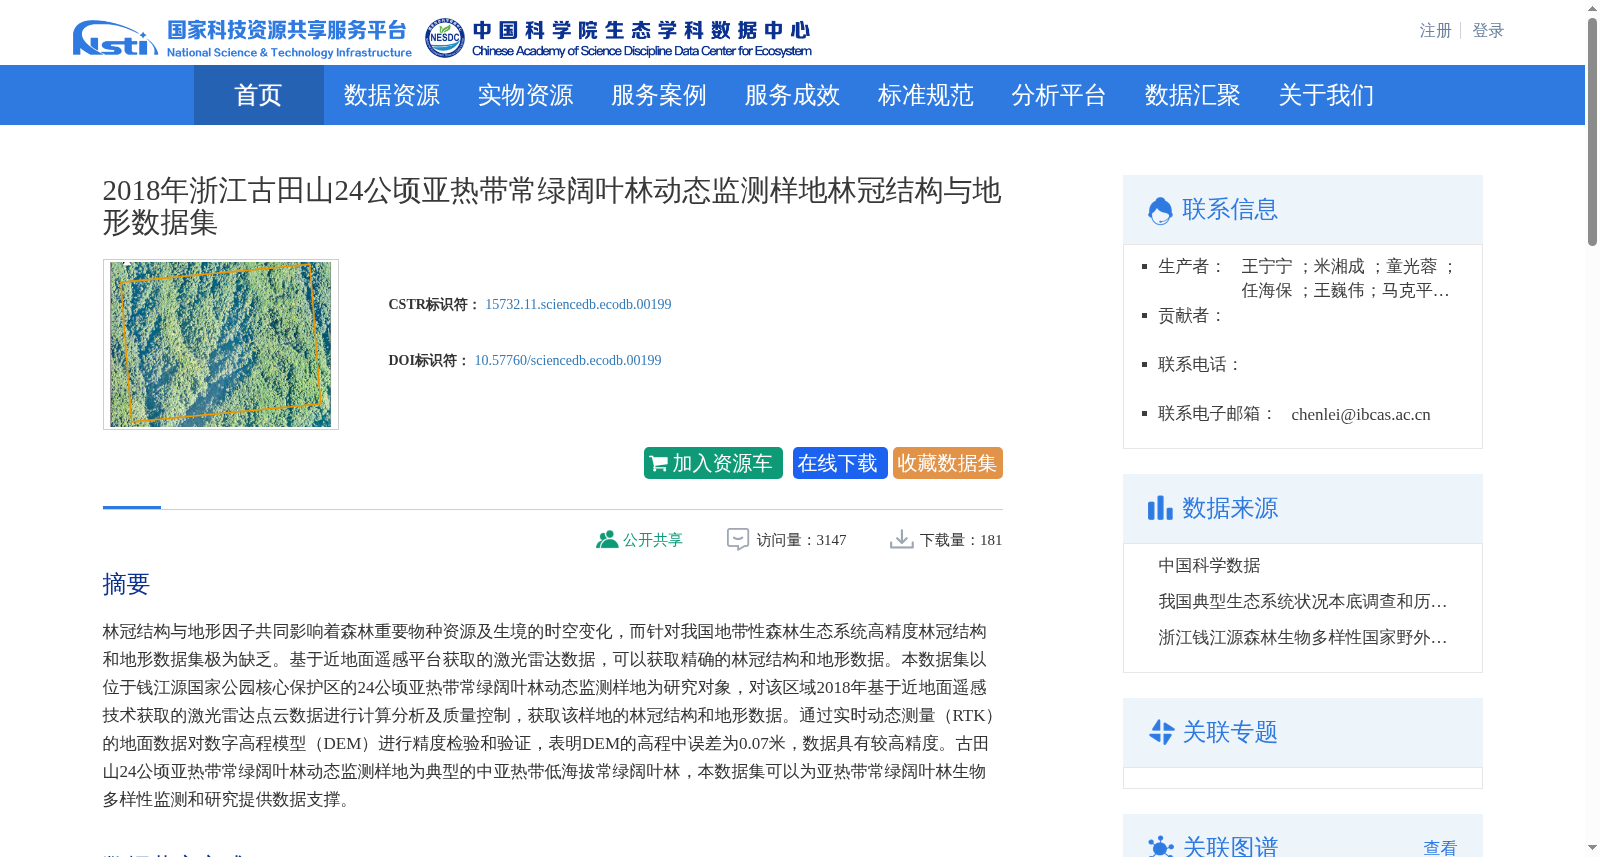
Task: Click the public sharing people icon
Action: [607, 539]
